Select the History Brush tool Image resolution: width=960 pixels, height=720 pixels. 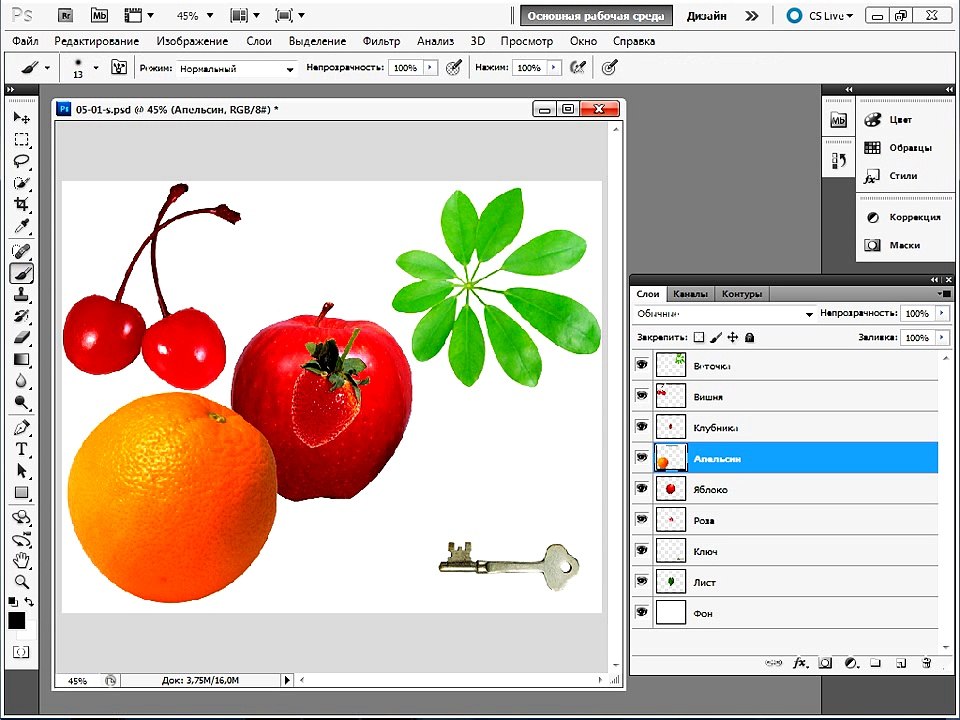[x=21, y=316]
